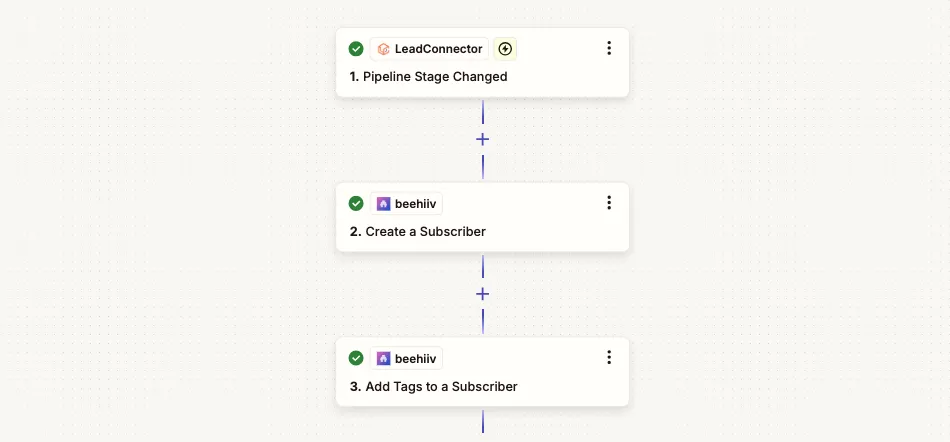The width and height of the screenshot is (950, 442).
Task: Click green checkmark on Create a Subscriber step
Action: 356,203
